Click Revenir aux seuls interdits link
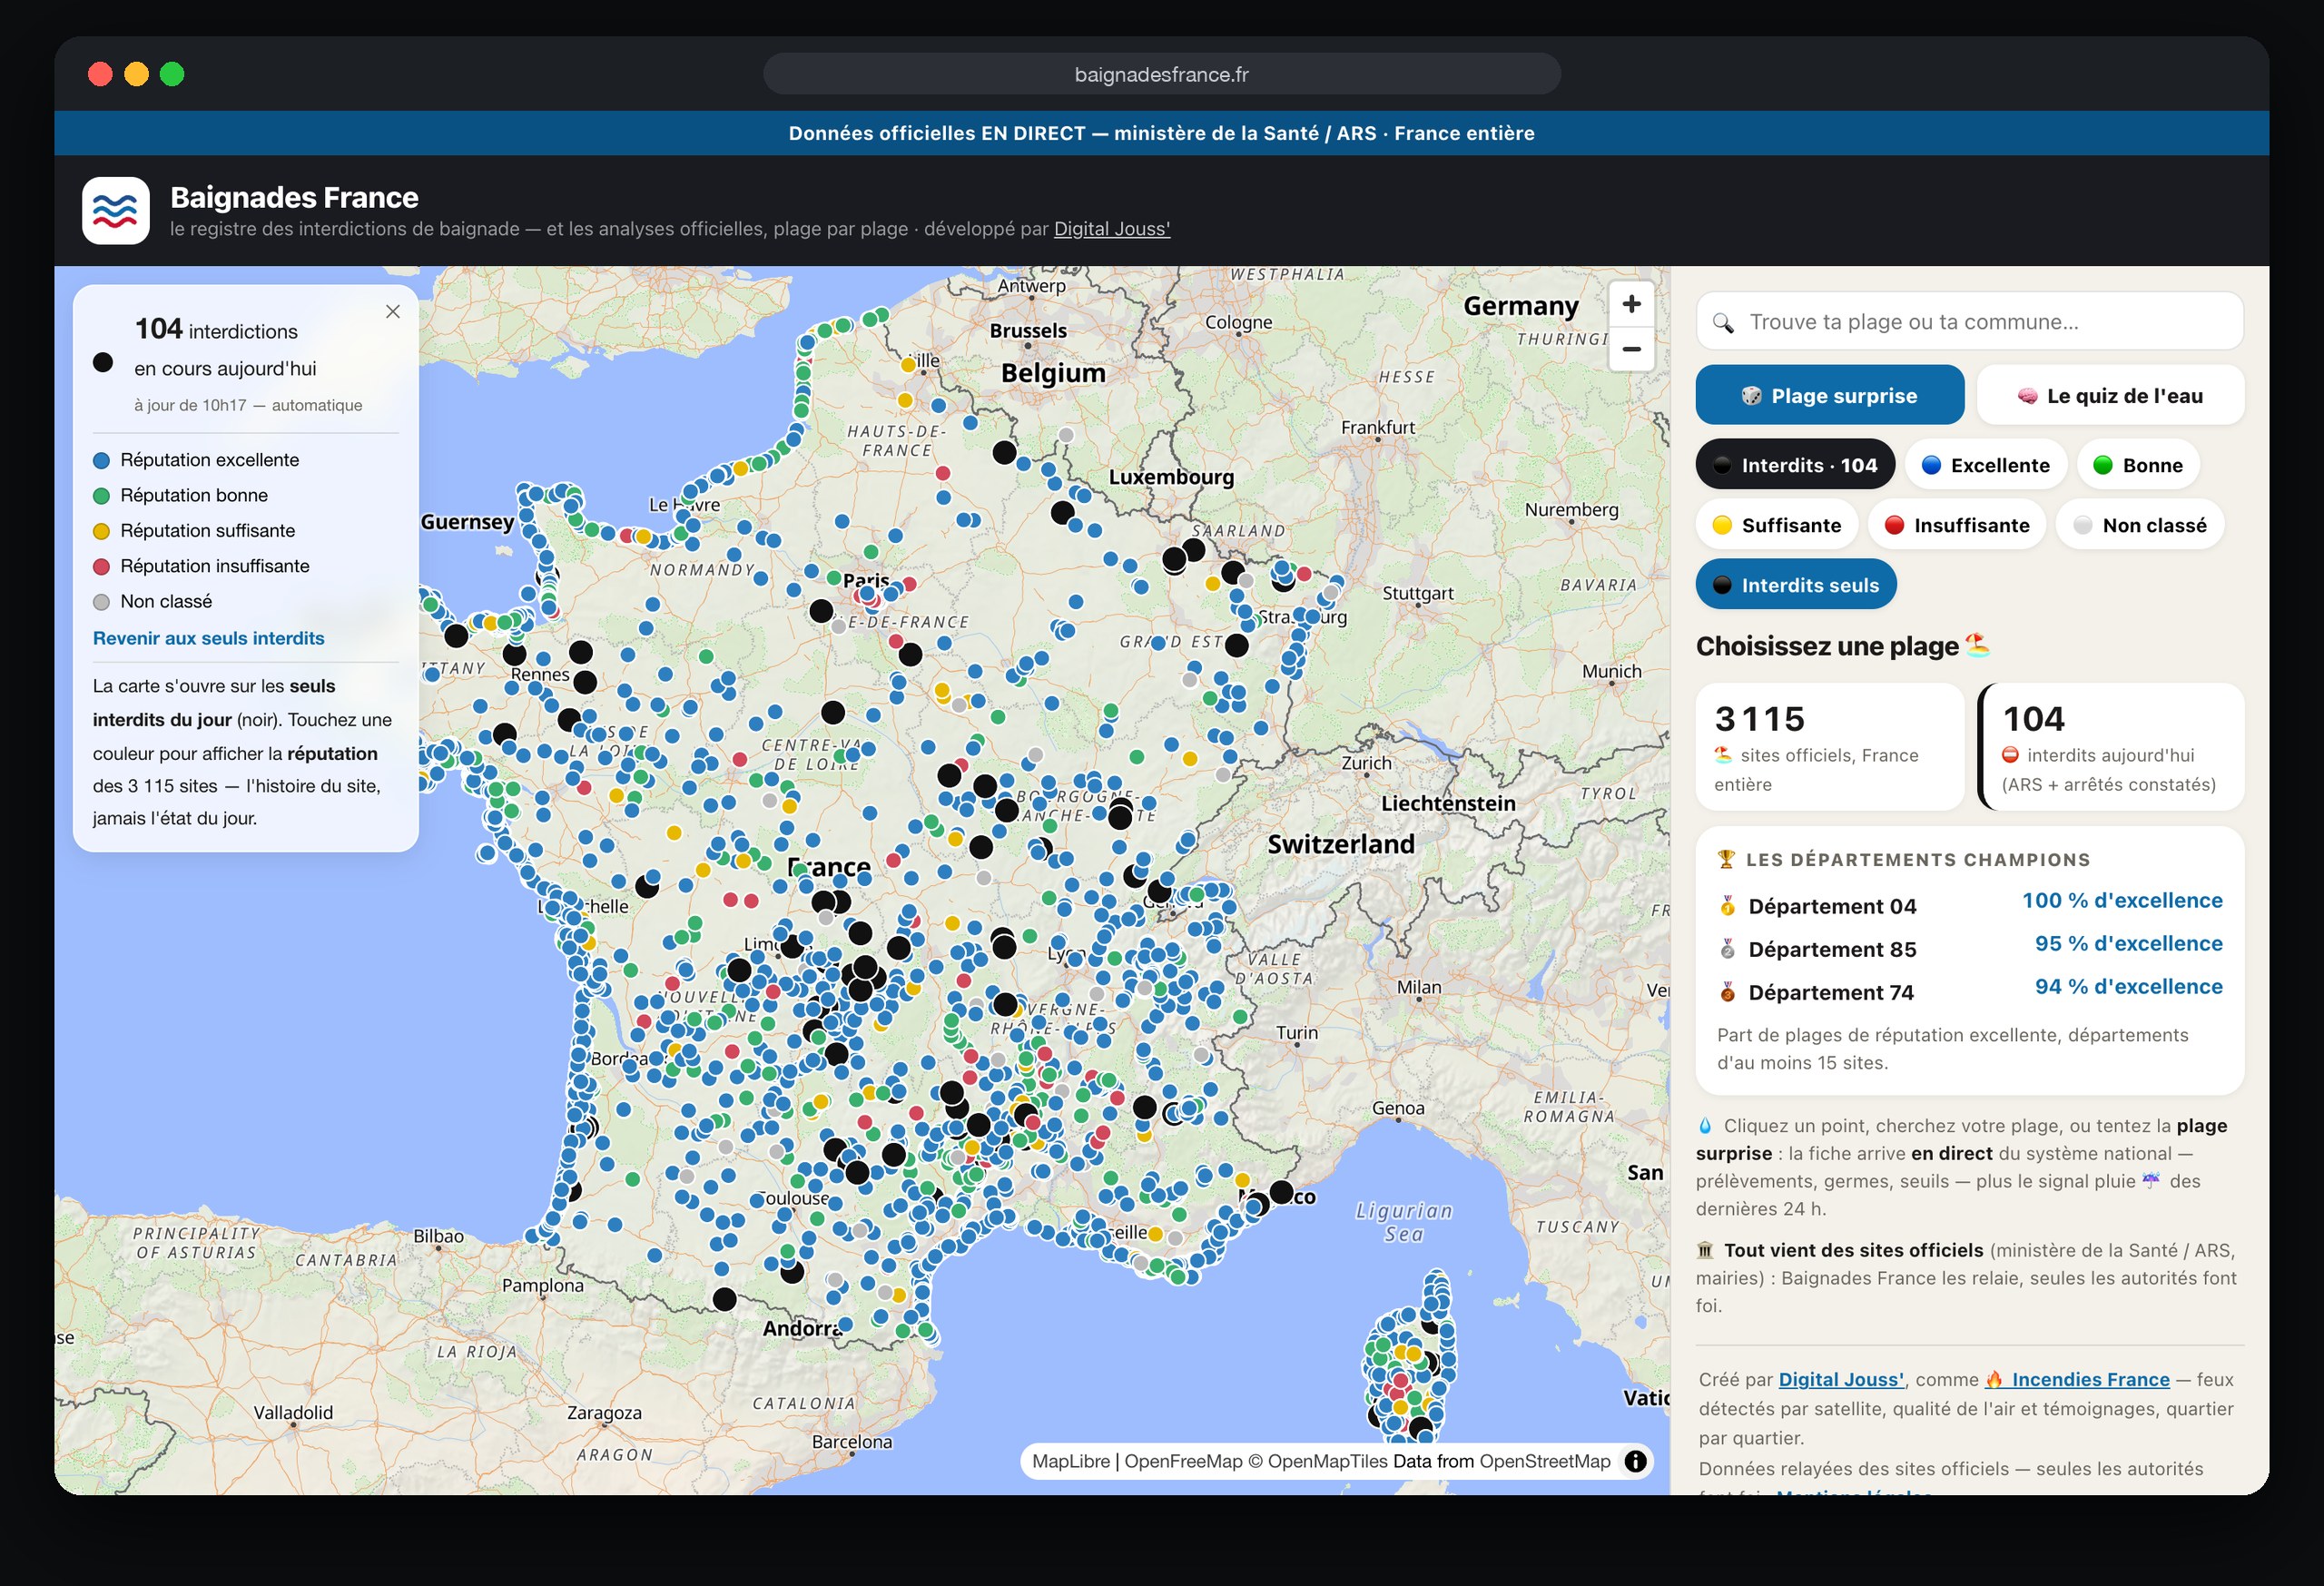2324x1586 pixels. (209, 638)
